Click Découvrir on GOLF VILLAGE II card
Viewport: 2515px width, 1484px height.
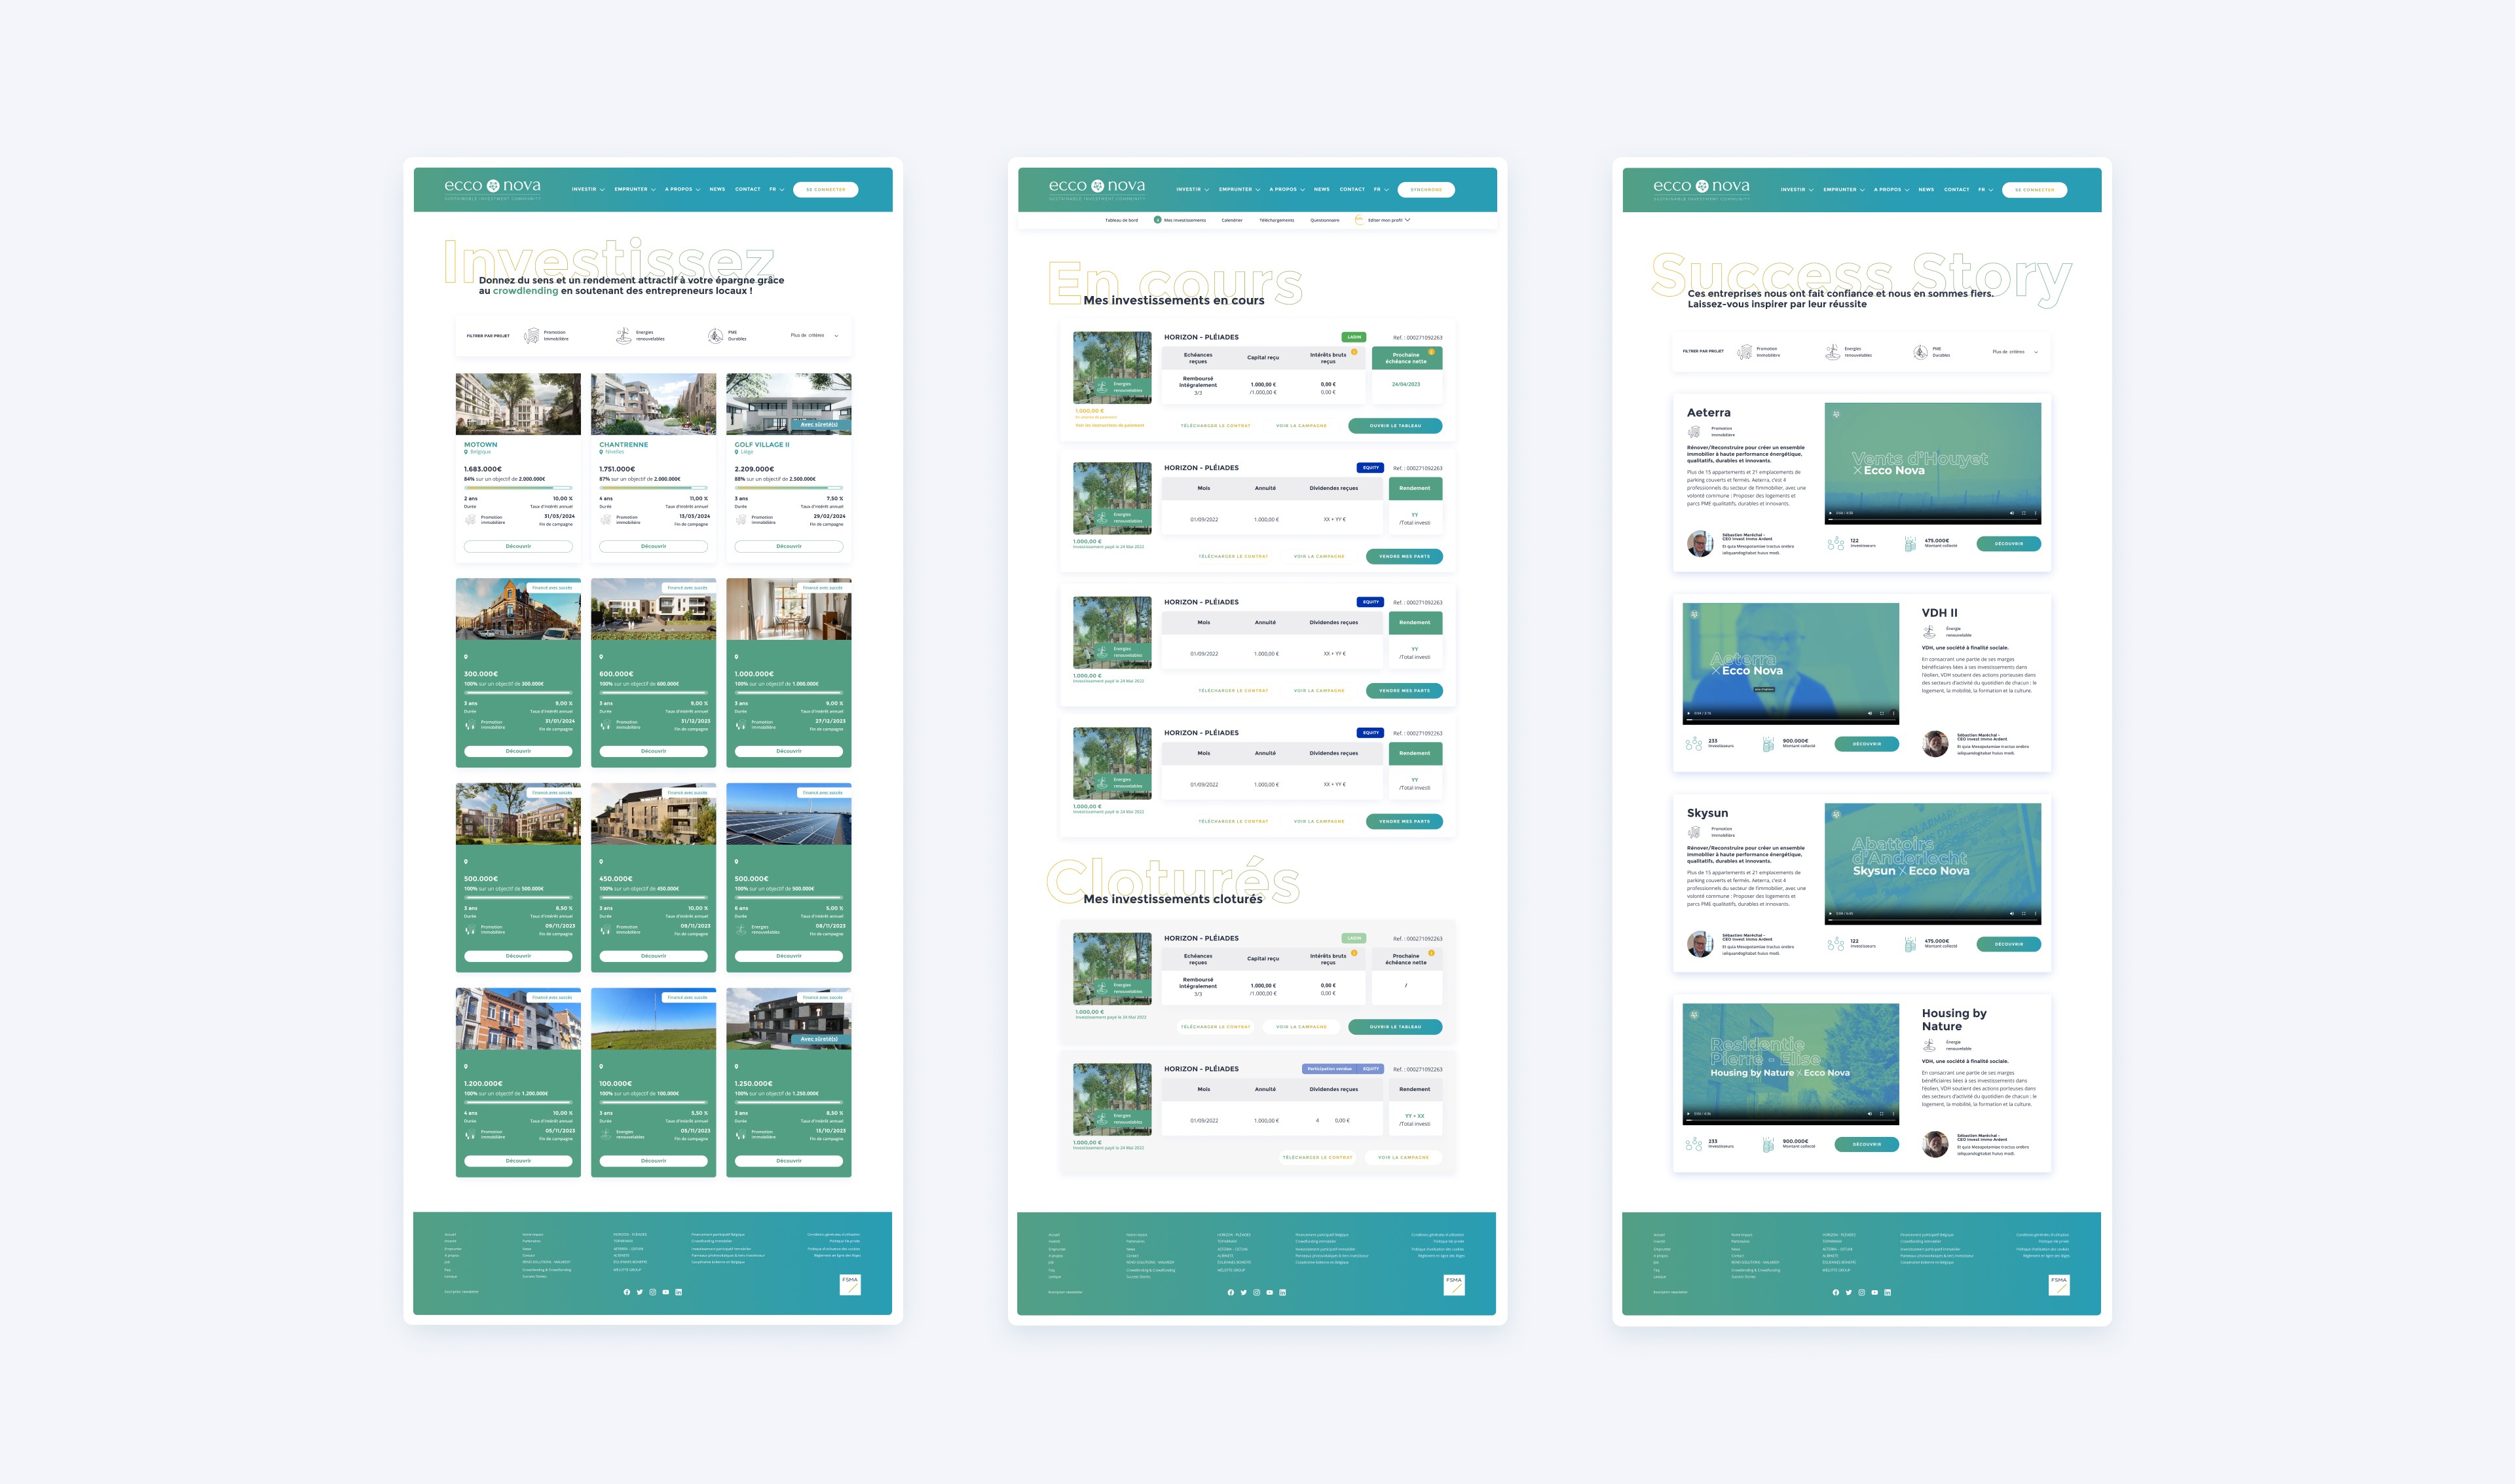coord(789,546)
